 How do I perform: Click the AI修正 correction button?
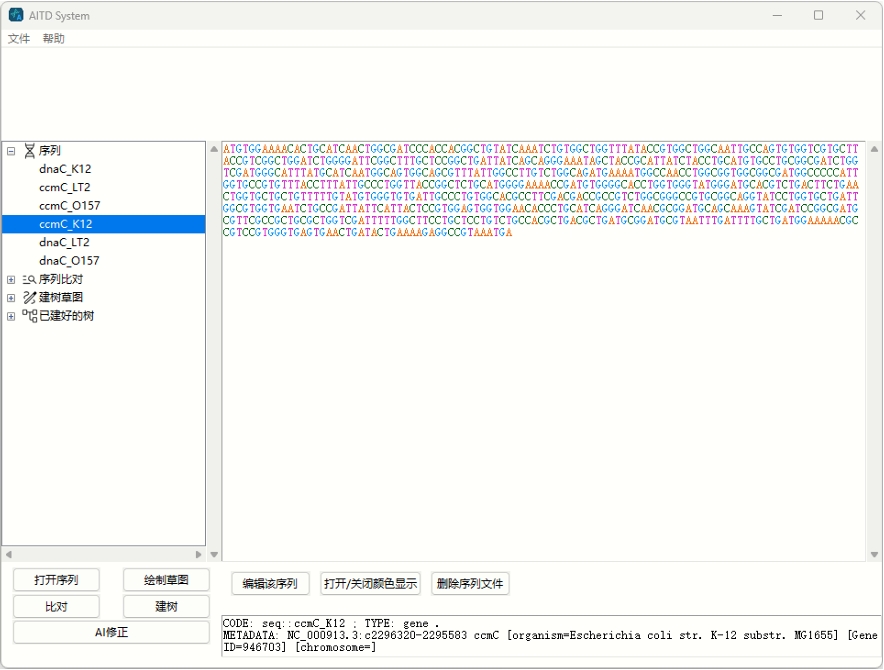(110, 632)
